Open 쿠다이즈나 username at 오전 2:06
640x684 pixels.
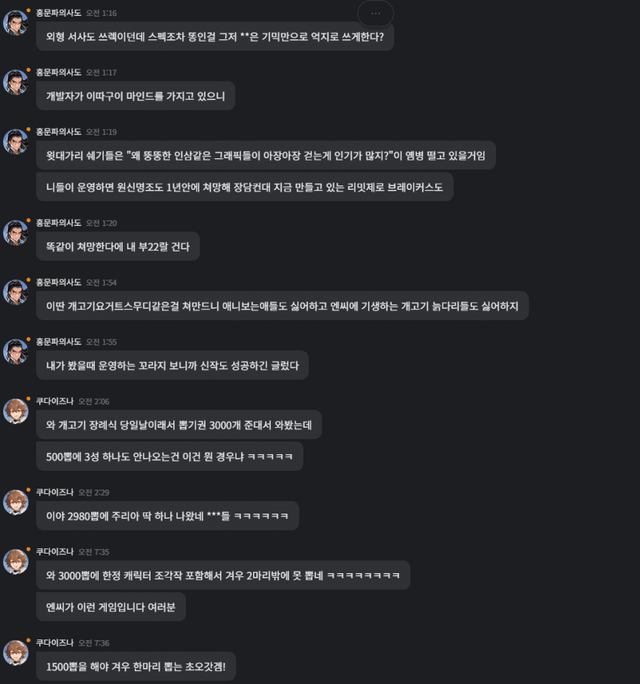click(55, 401)
